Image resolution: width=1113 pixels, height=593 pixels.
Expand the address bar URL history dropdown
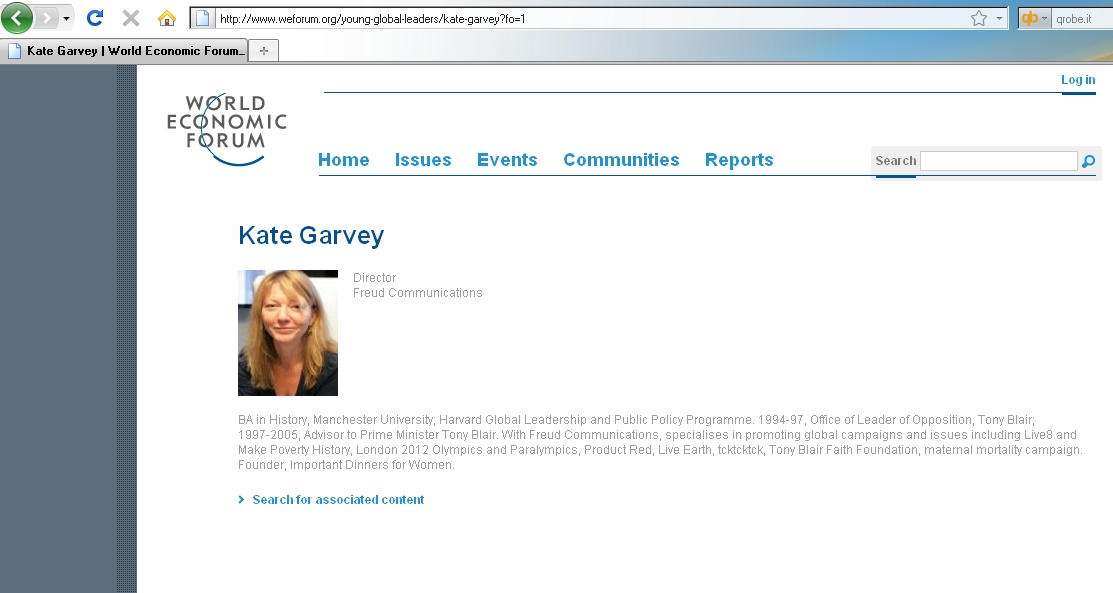[x=998, y=18]
